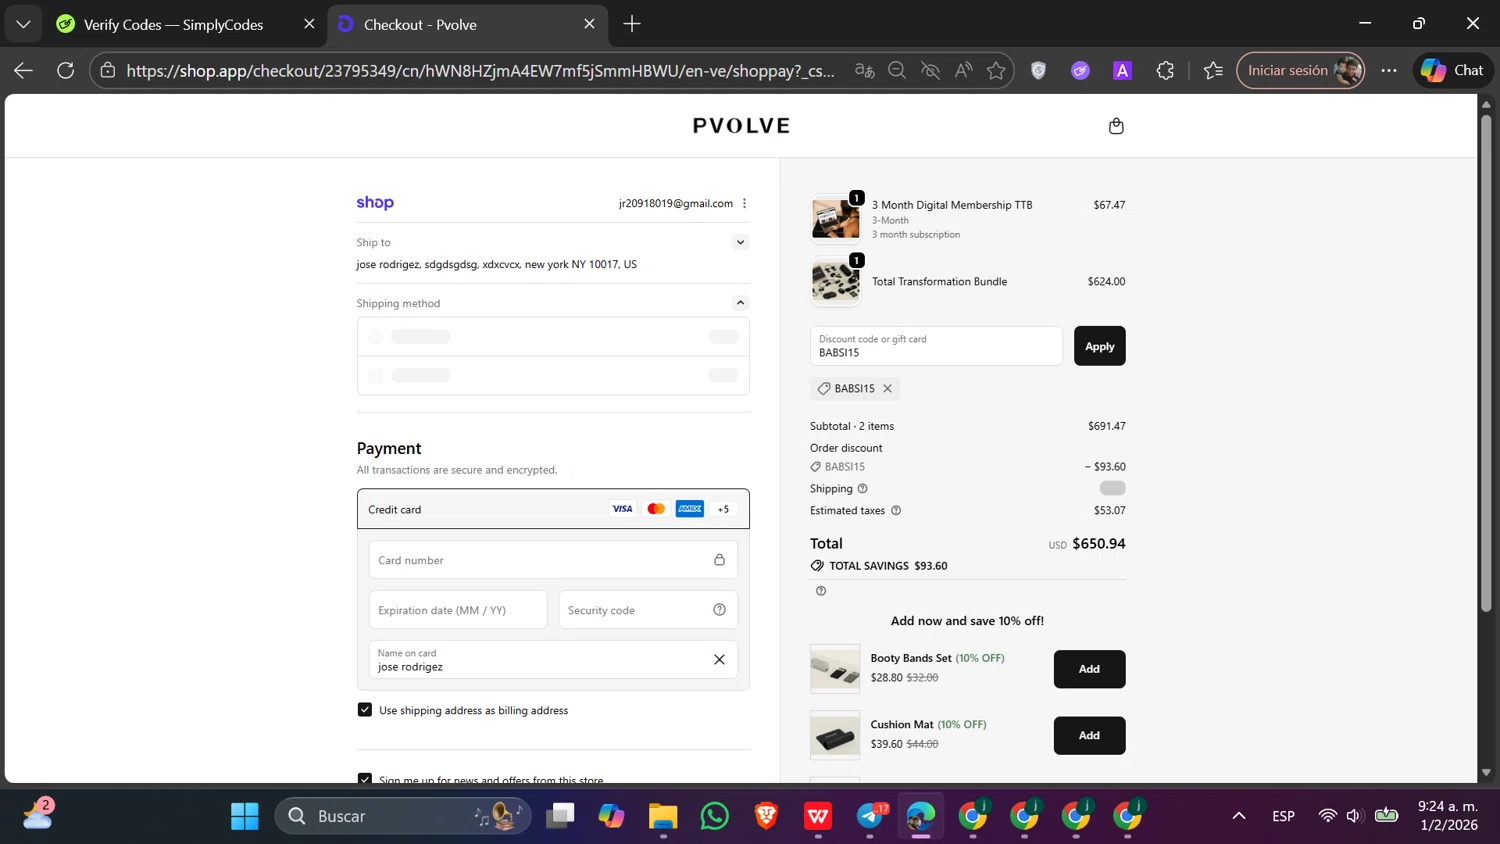Close the Checkout - Pvolve tab

pyautogui.click(x=589, y=24)
